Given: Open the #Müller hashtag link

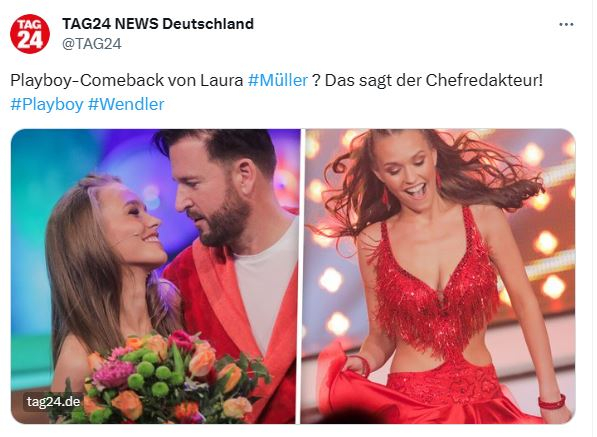Looking at the screenshot, I should 278,80.
